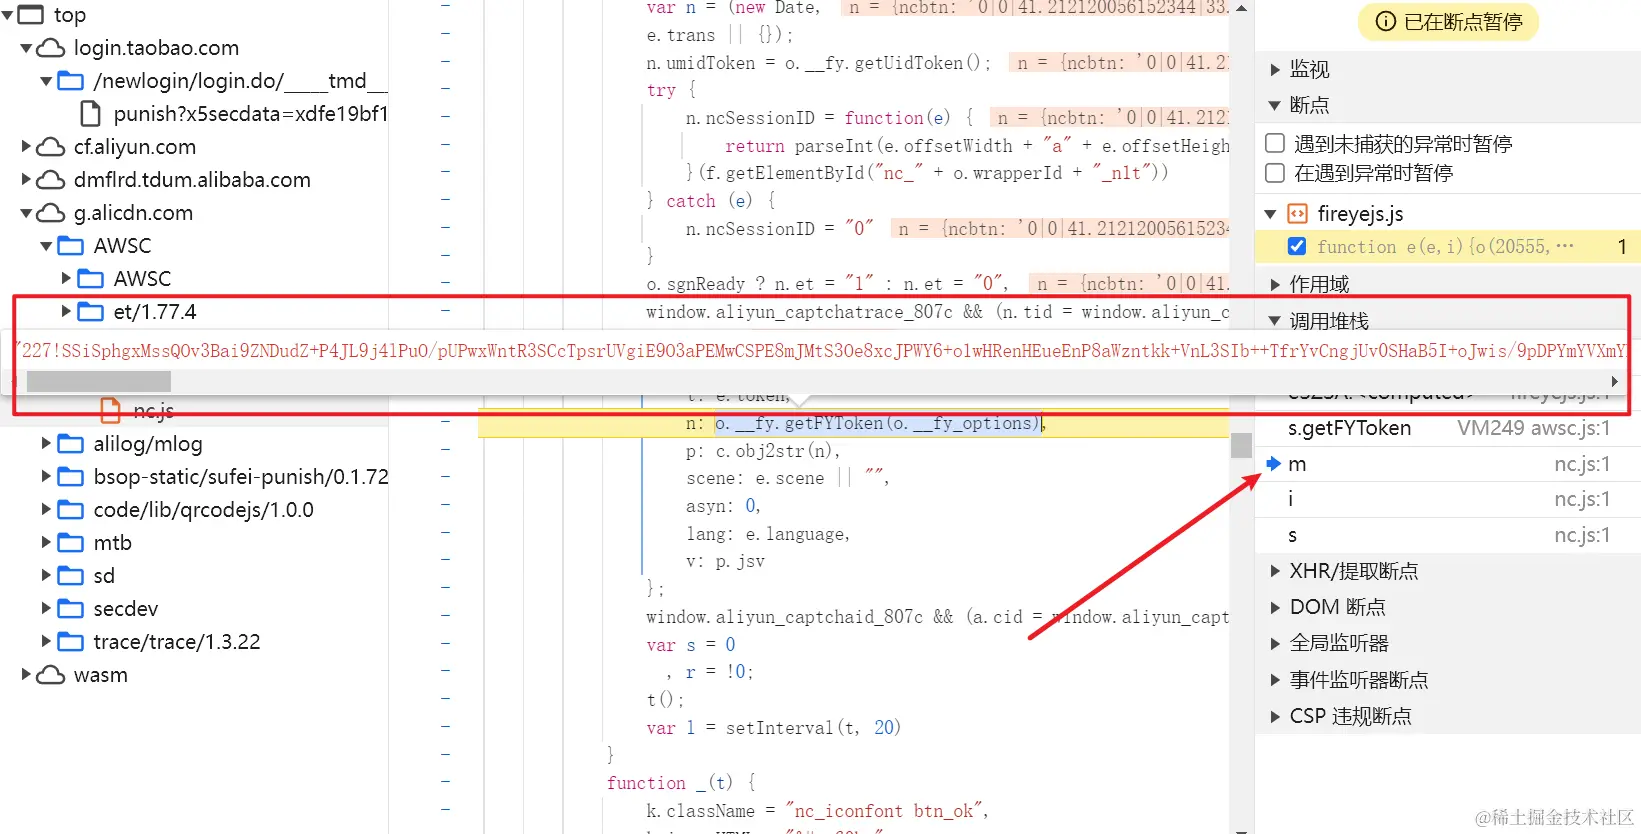1641x834 pixels.
Task: Expand the wasm node
Action: [27, 675]
